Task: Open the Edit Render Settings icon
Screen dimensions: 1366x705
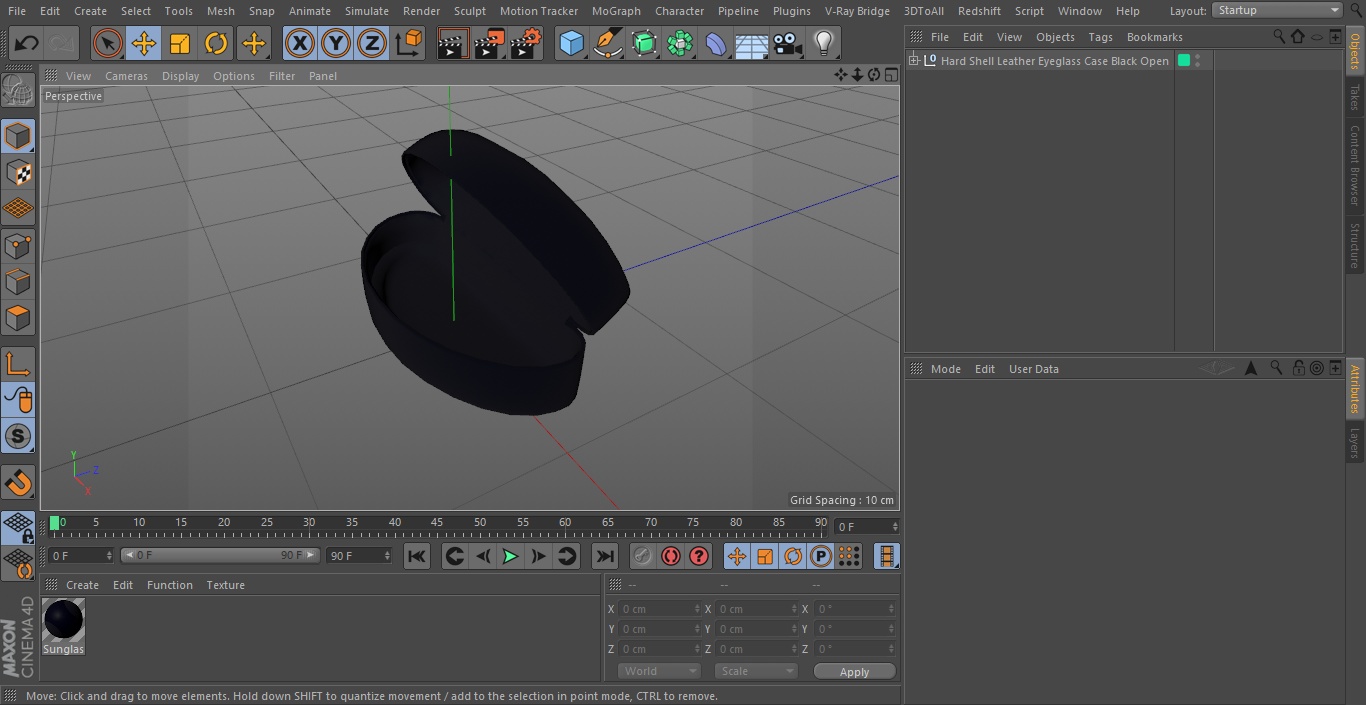Action: [526, 43]
